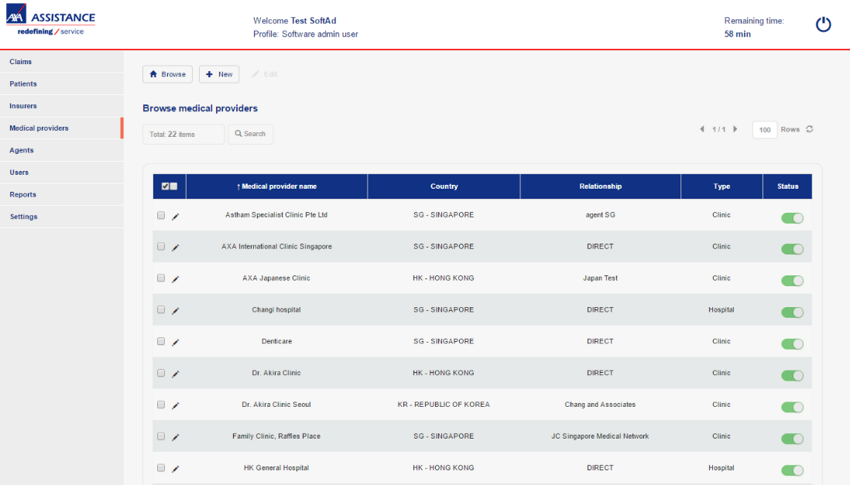Viewport: 850px width, 485px height.
Task: Edit Denticare pencil icon
Action: click(175, 342)
